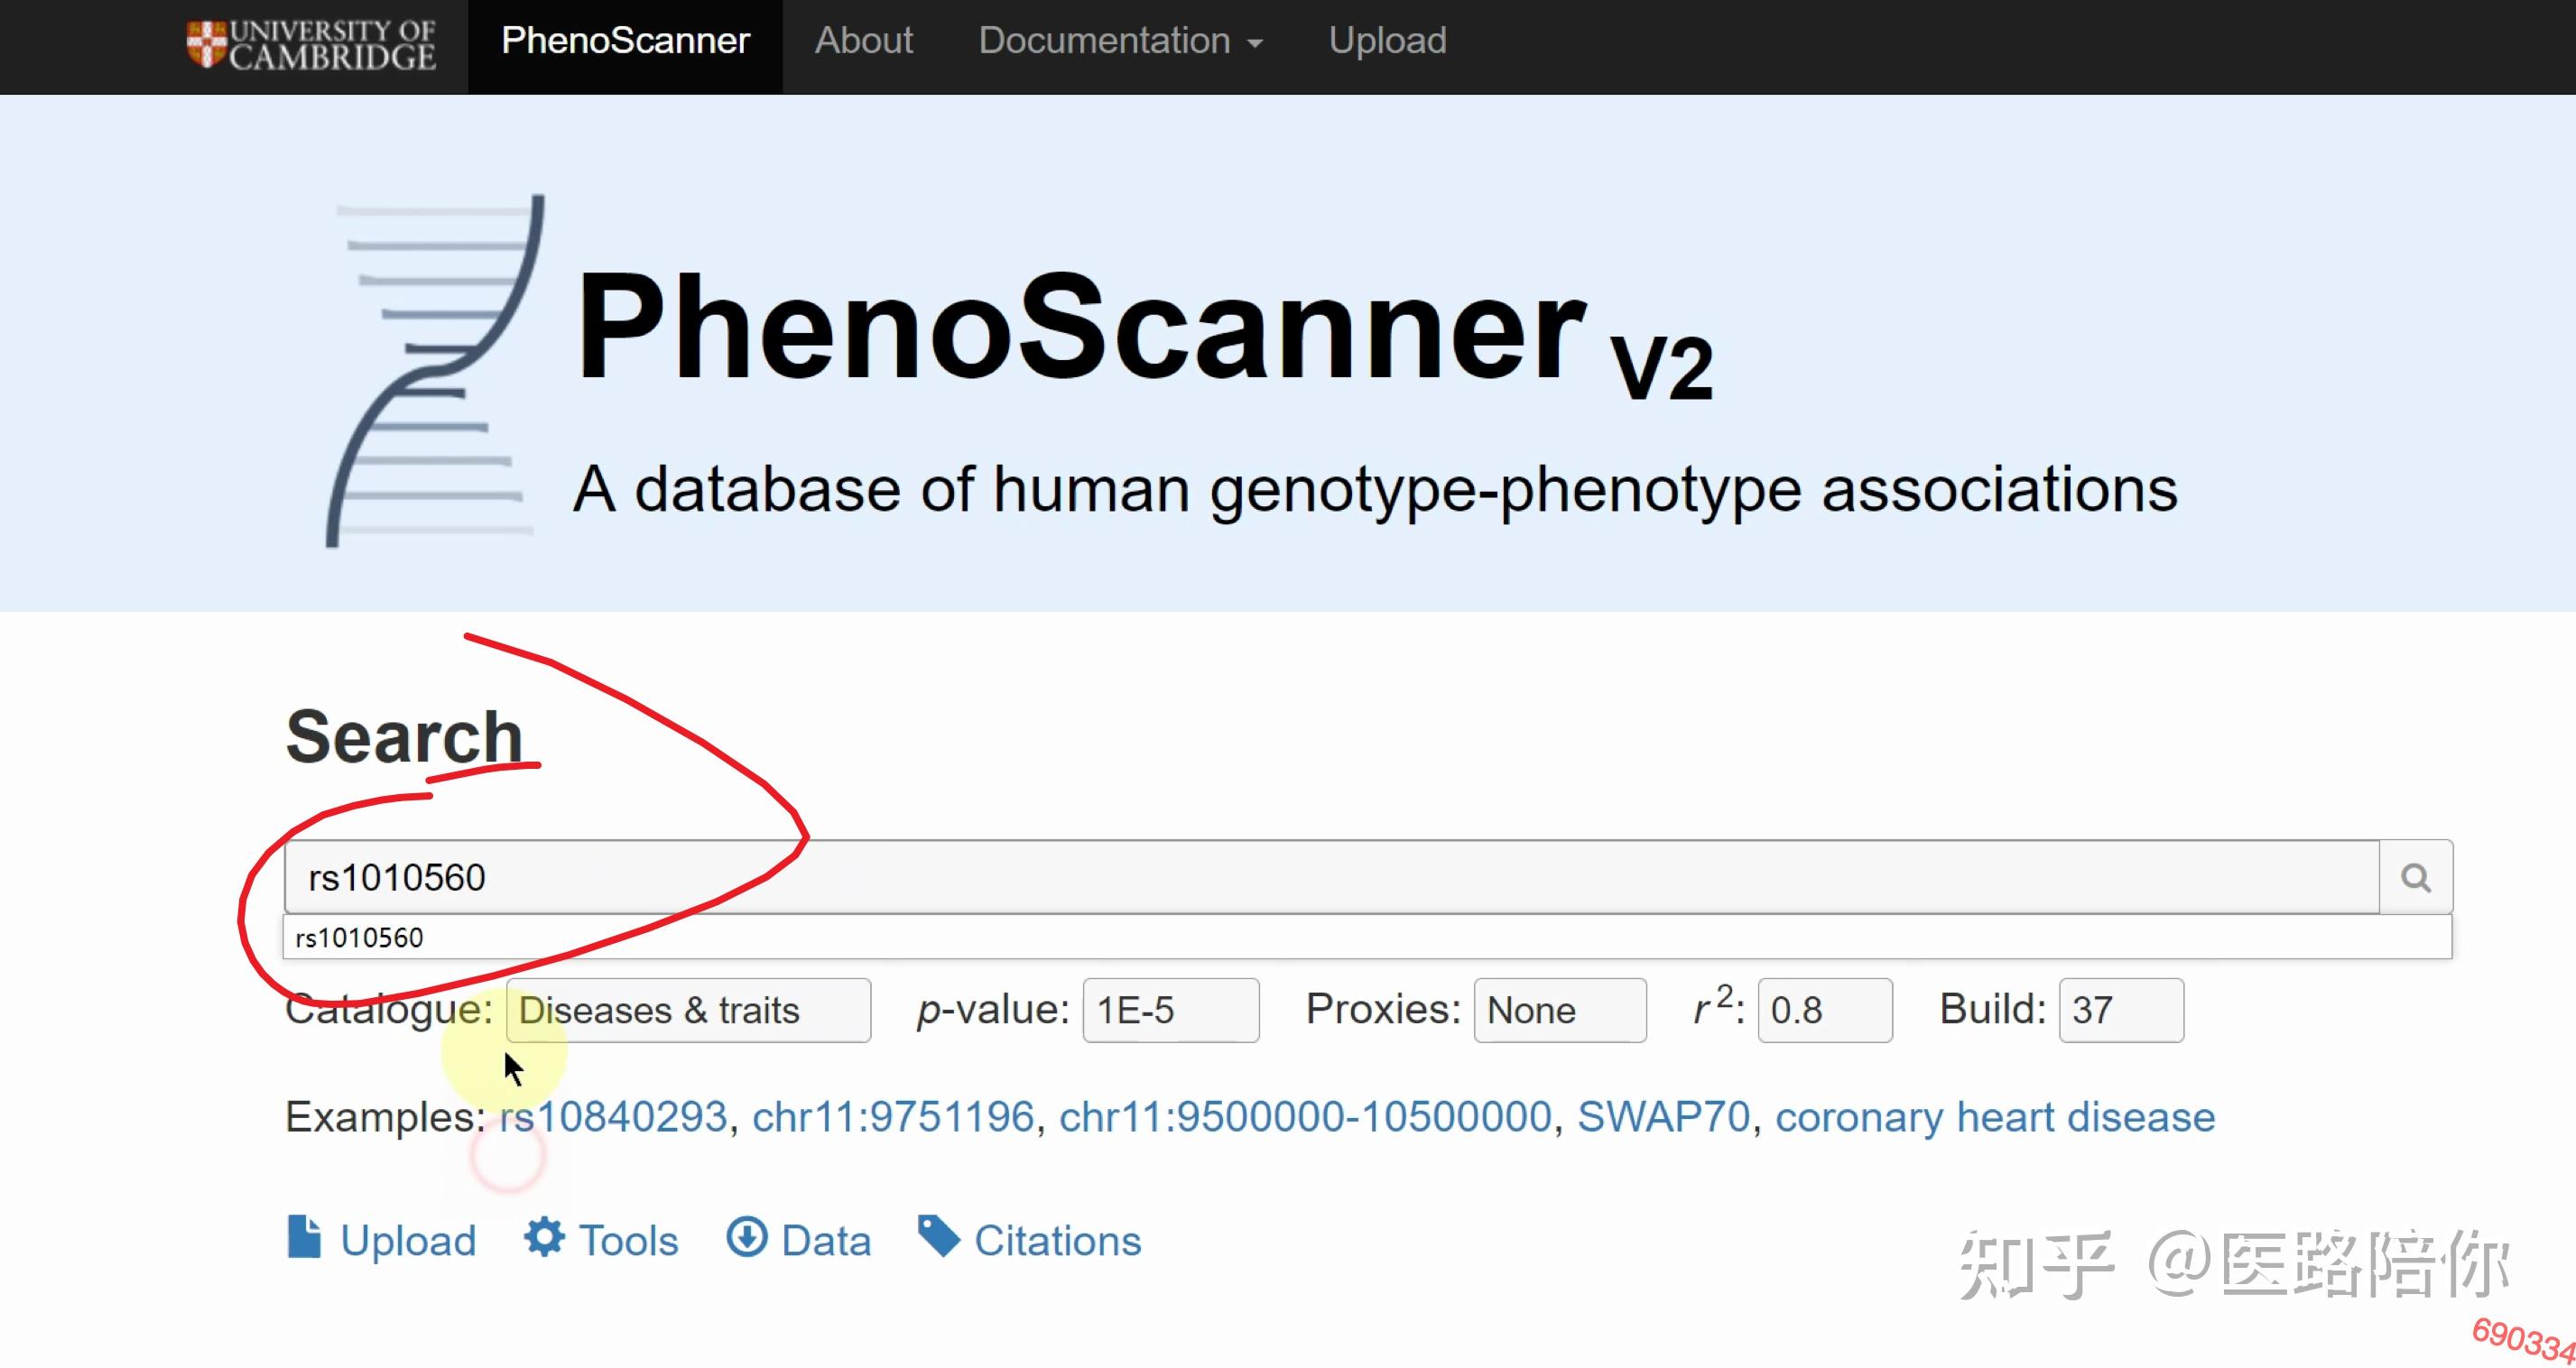The image size is (2576, 1368).
Task: Open the About page in navbar
Action: point(863,41)
